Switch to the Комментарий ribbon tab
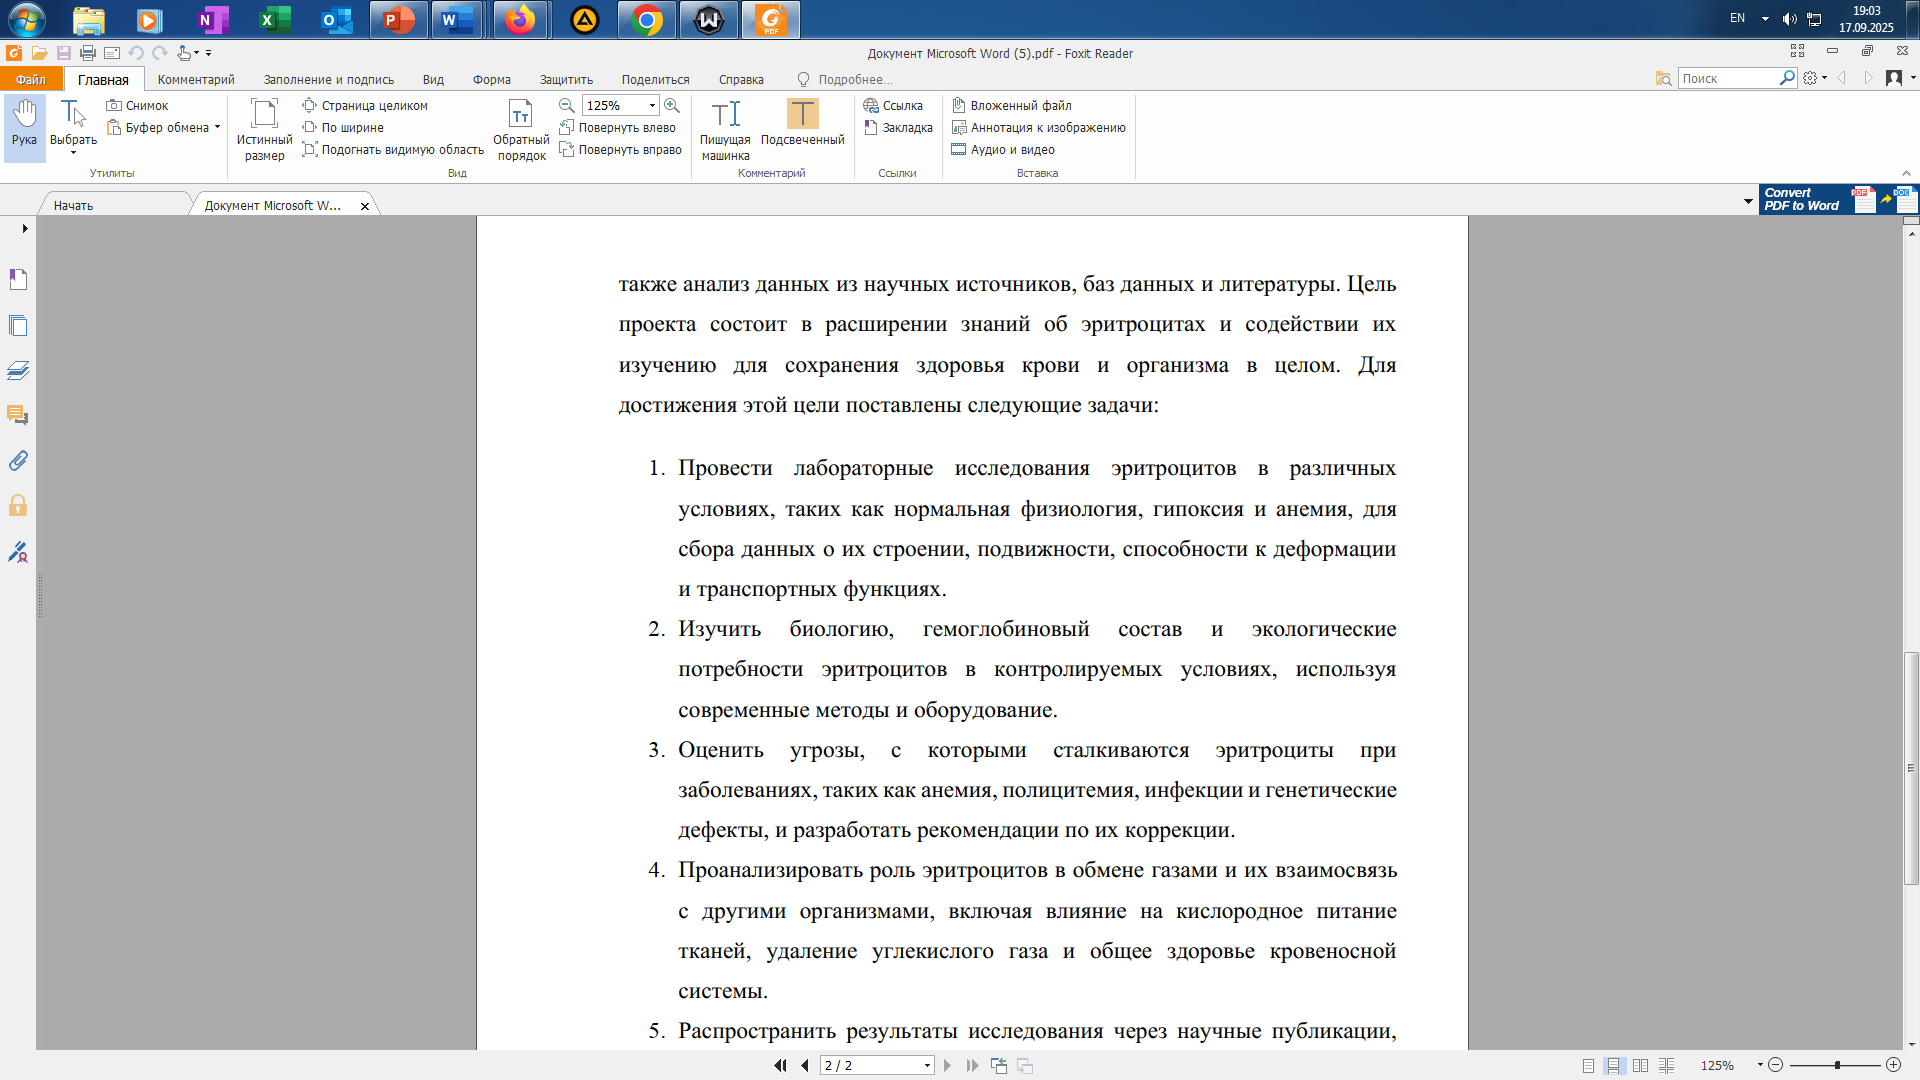 [196, 79]
